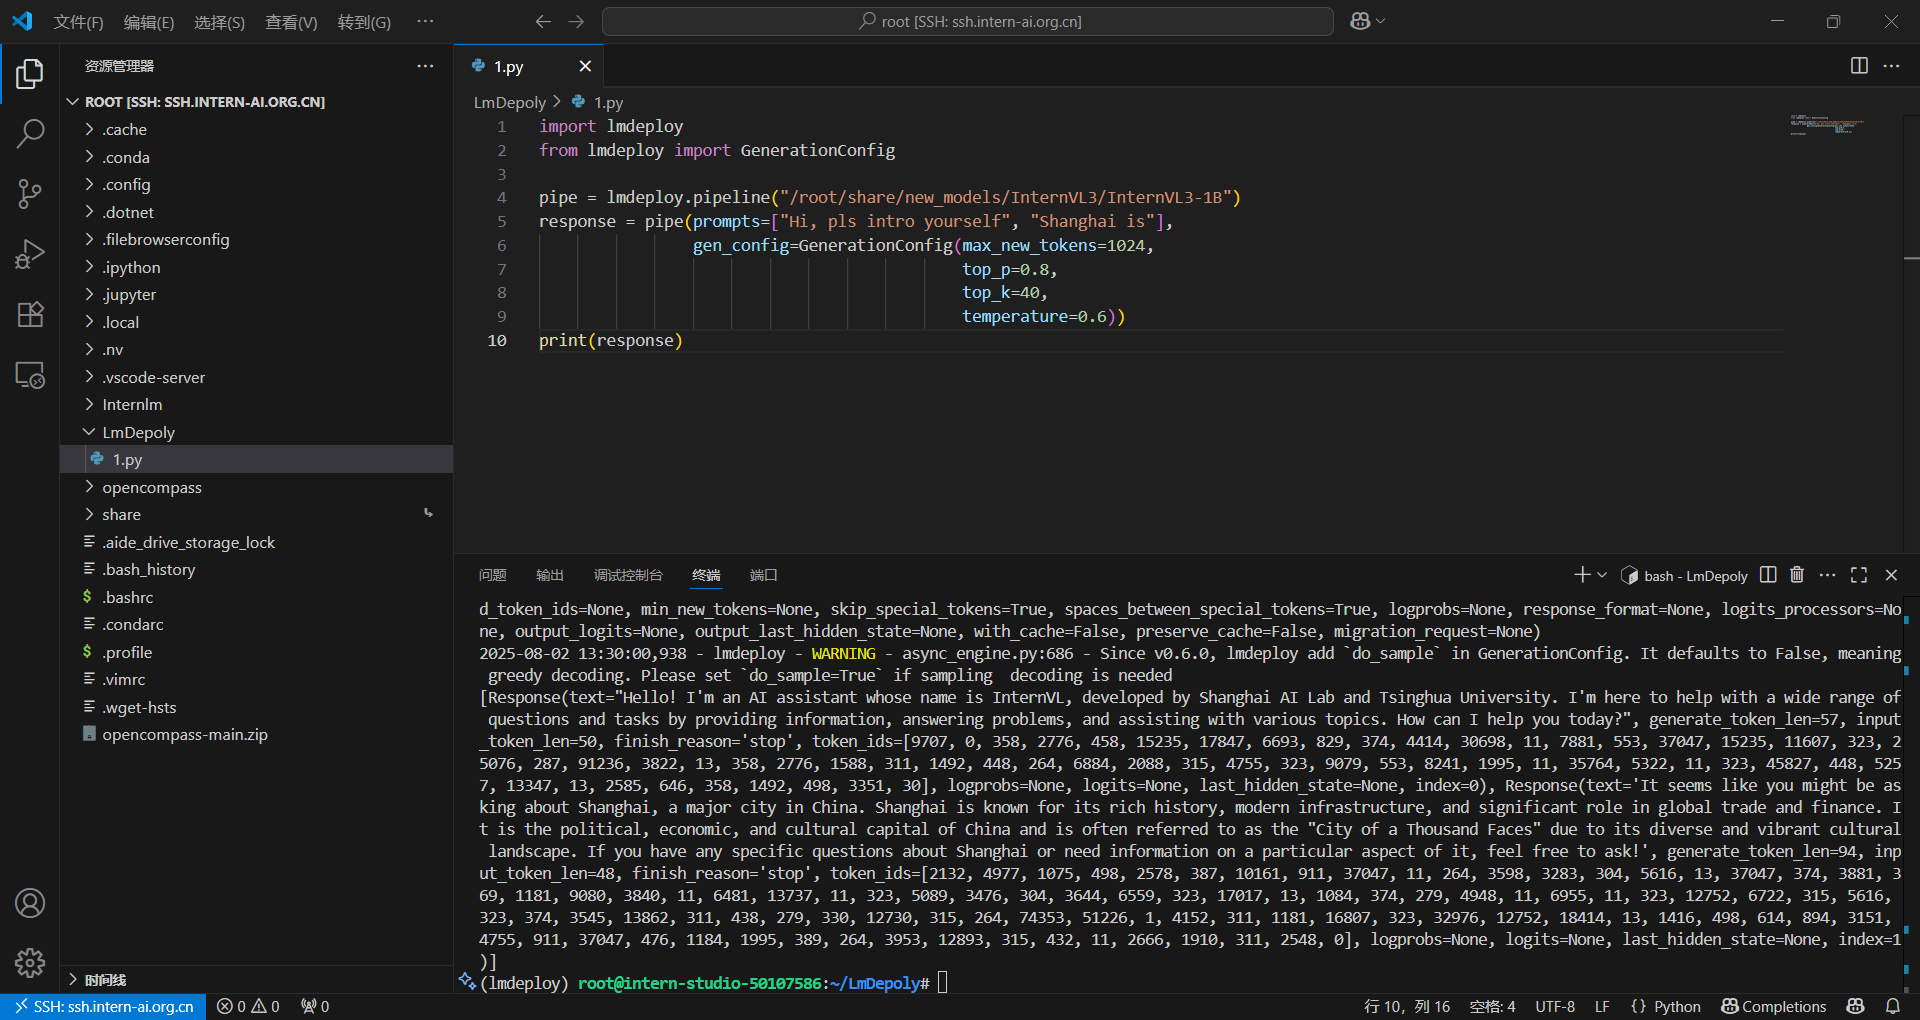
Task: Expand the .conda folder
Action: click(256, 157)
